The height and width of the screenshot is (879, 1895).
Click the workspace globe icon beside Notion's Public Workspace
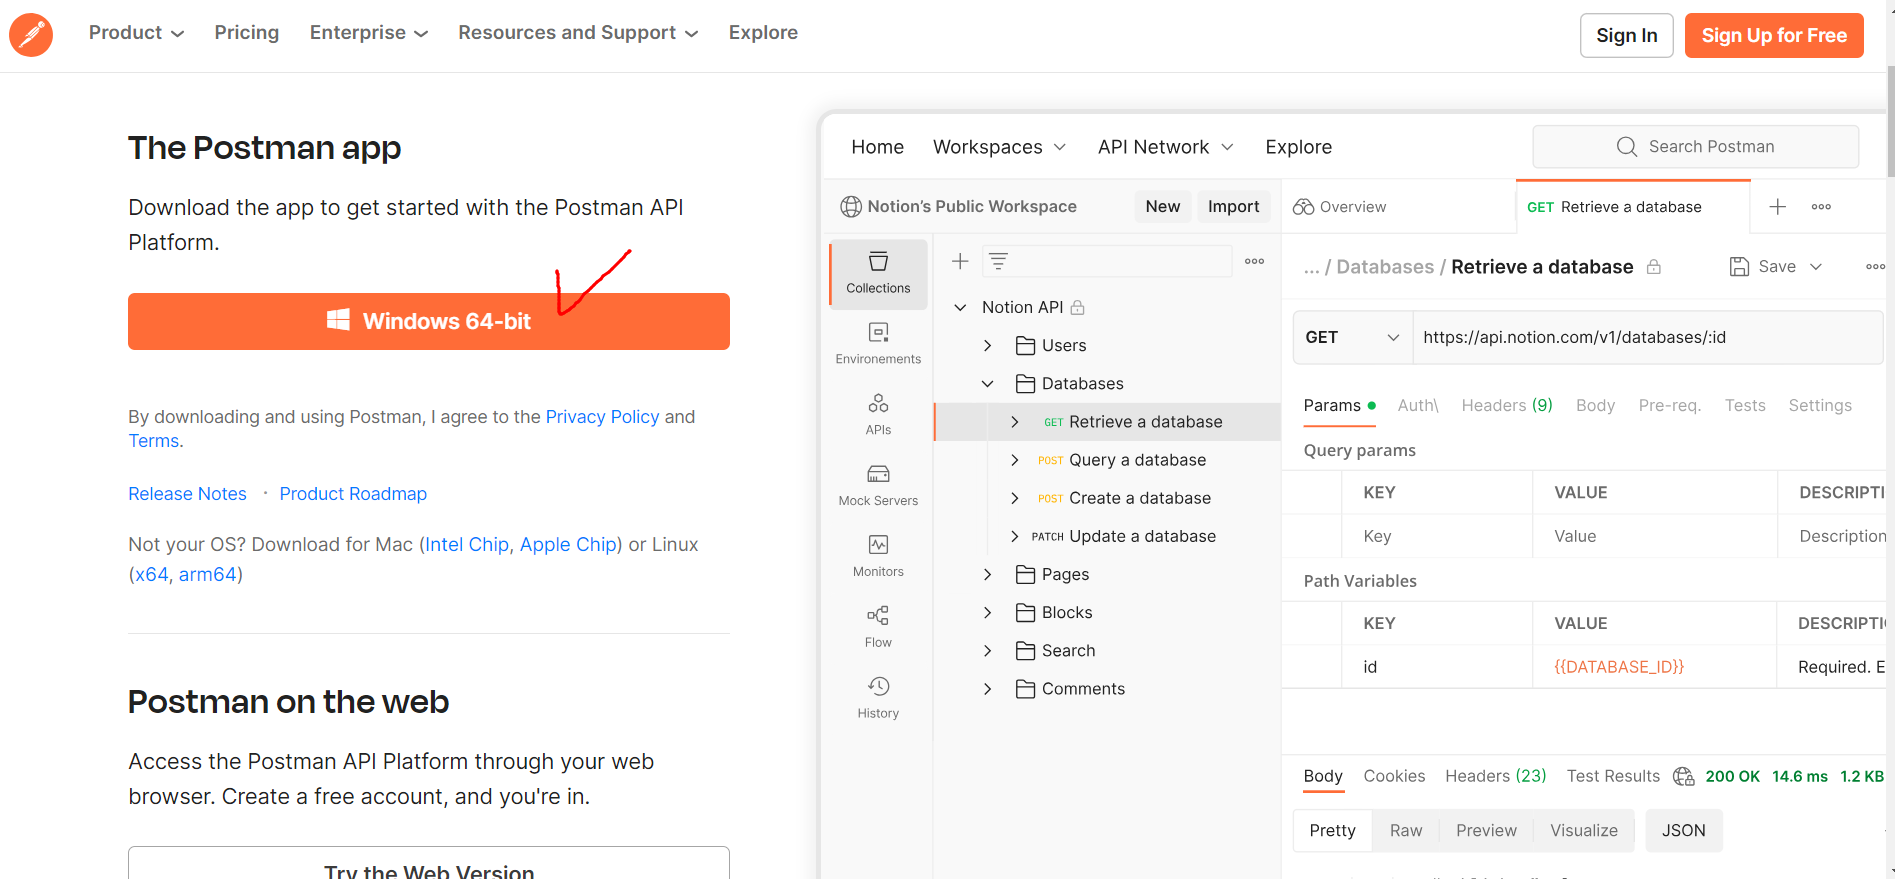point(851,207)
